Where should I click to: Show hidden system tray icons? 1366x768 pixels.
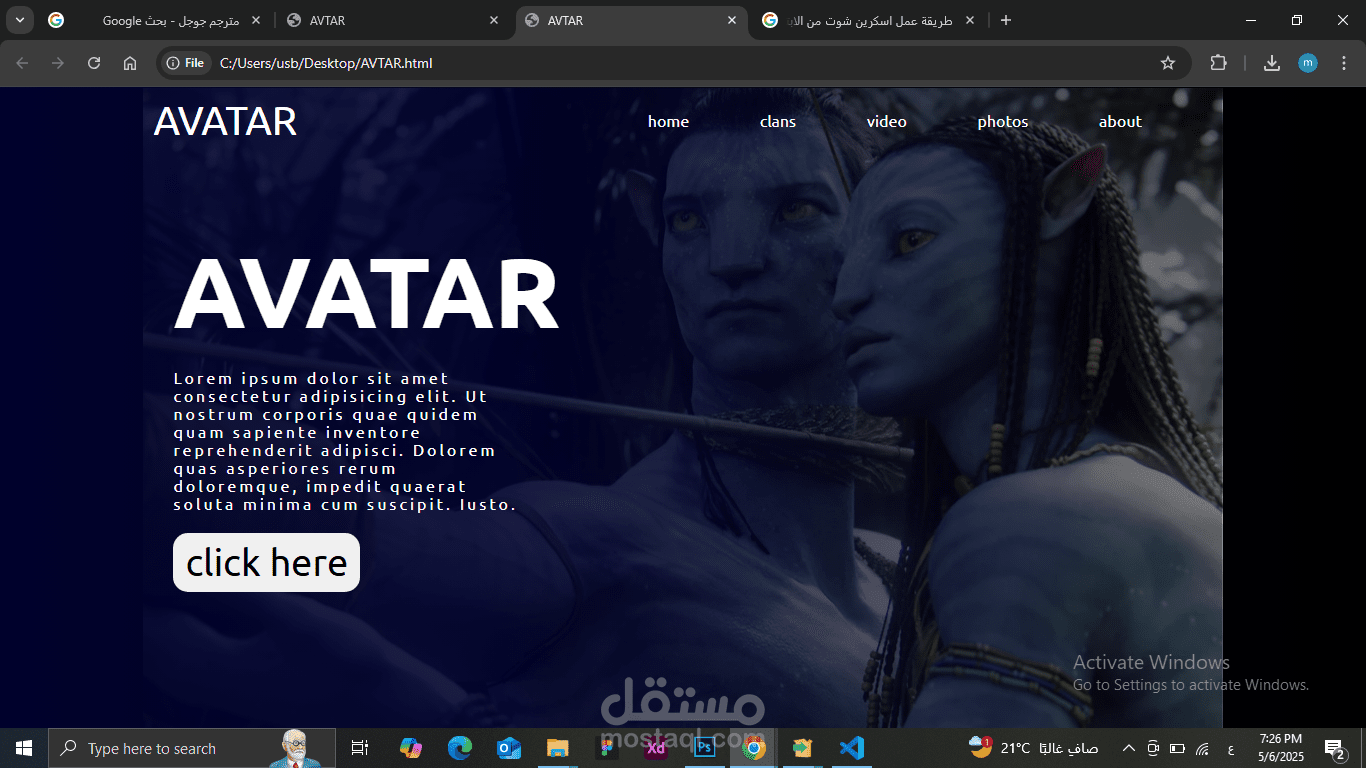click(1129, 748)
